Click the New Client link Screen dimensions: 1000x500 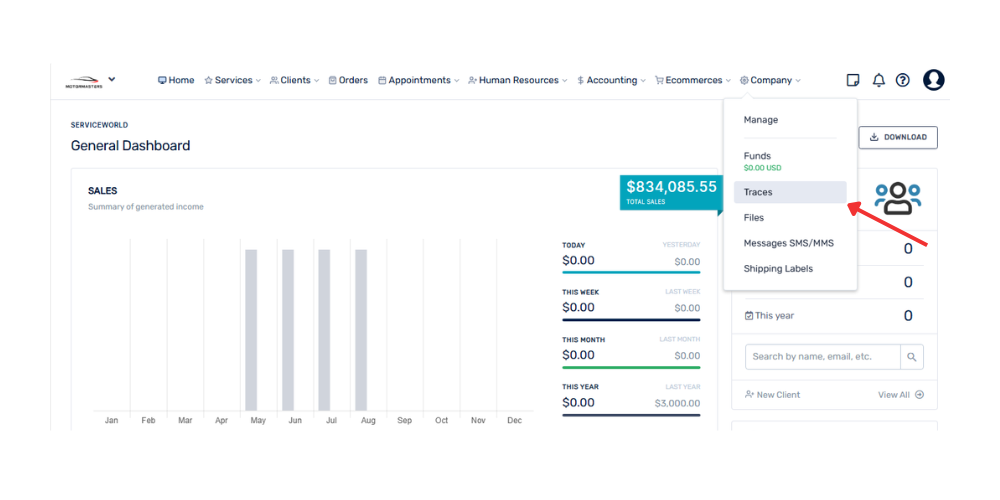(773, 395)
